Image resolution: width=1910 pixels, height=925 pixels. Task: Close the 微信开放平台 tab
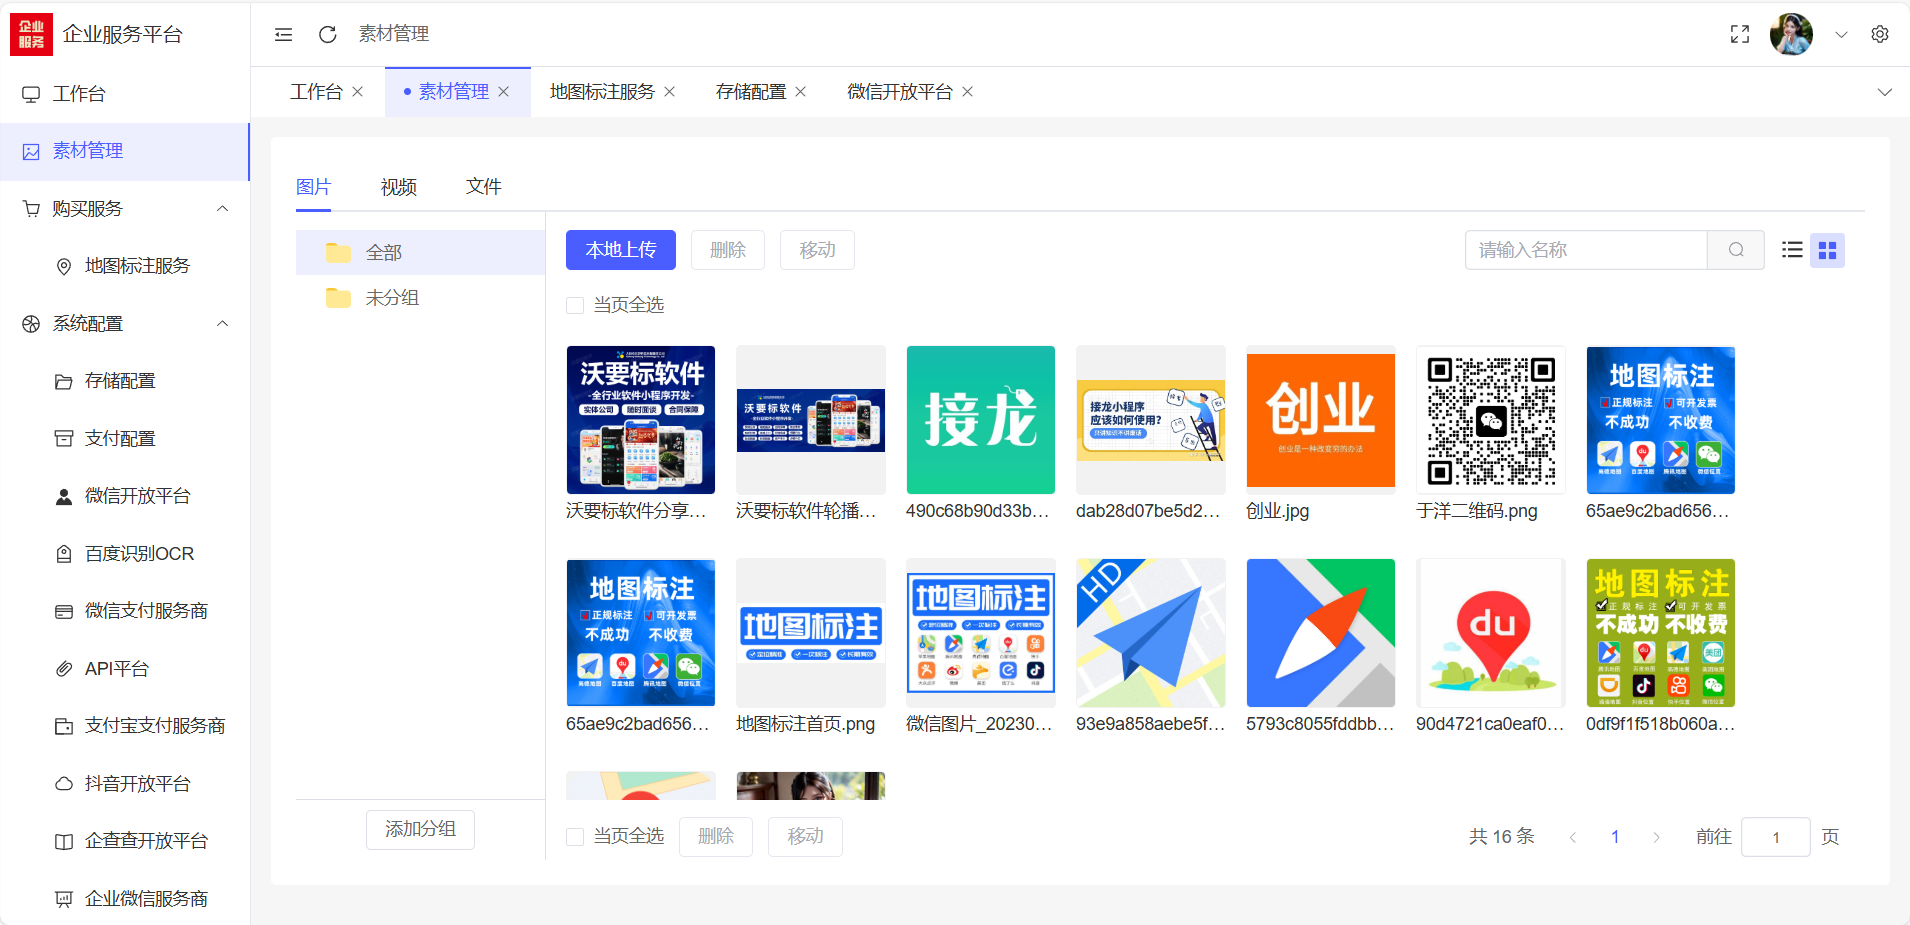[x=968, y=92]
